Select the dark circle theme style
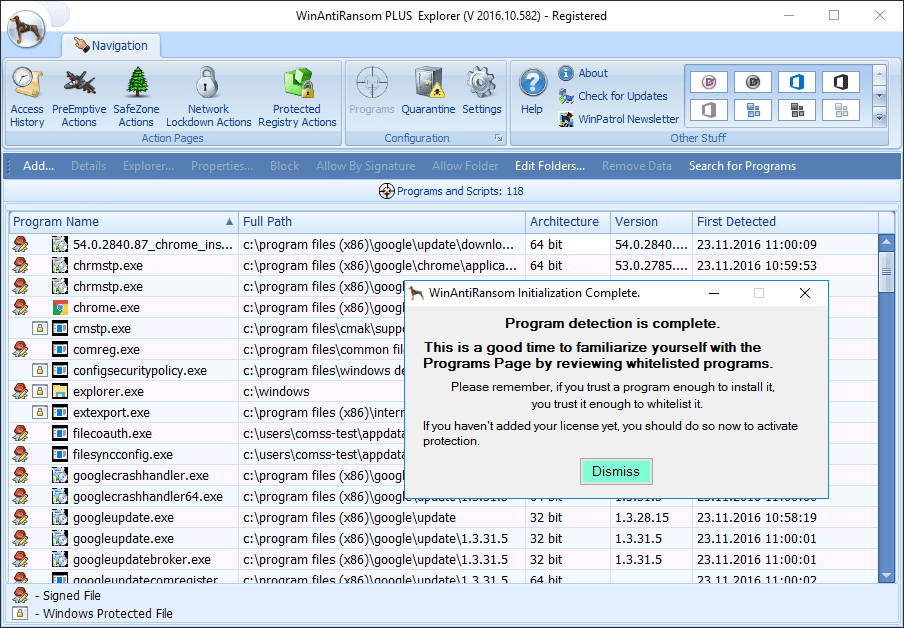The width and height of the screenshot is (904, 628). [753, 82]
